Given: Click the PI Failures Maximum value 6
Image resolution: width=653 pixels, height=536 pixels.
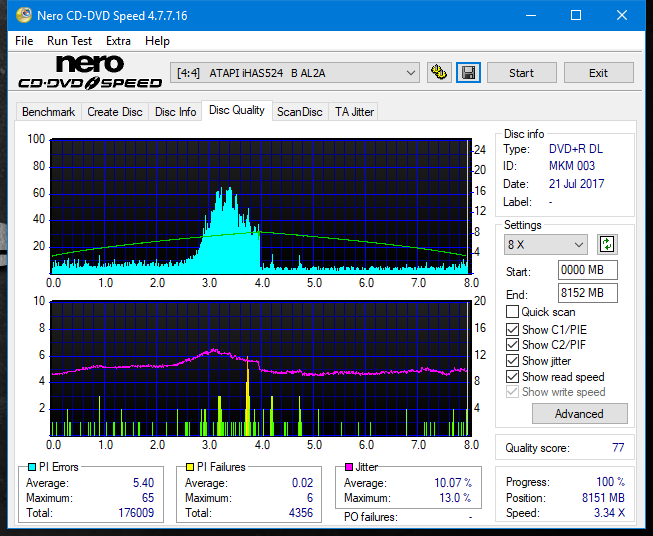Looking at the screenshot, I should 310,498.
